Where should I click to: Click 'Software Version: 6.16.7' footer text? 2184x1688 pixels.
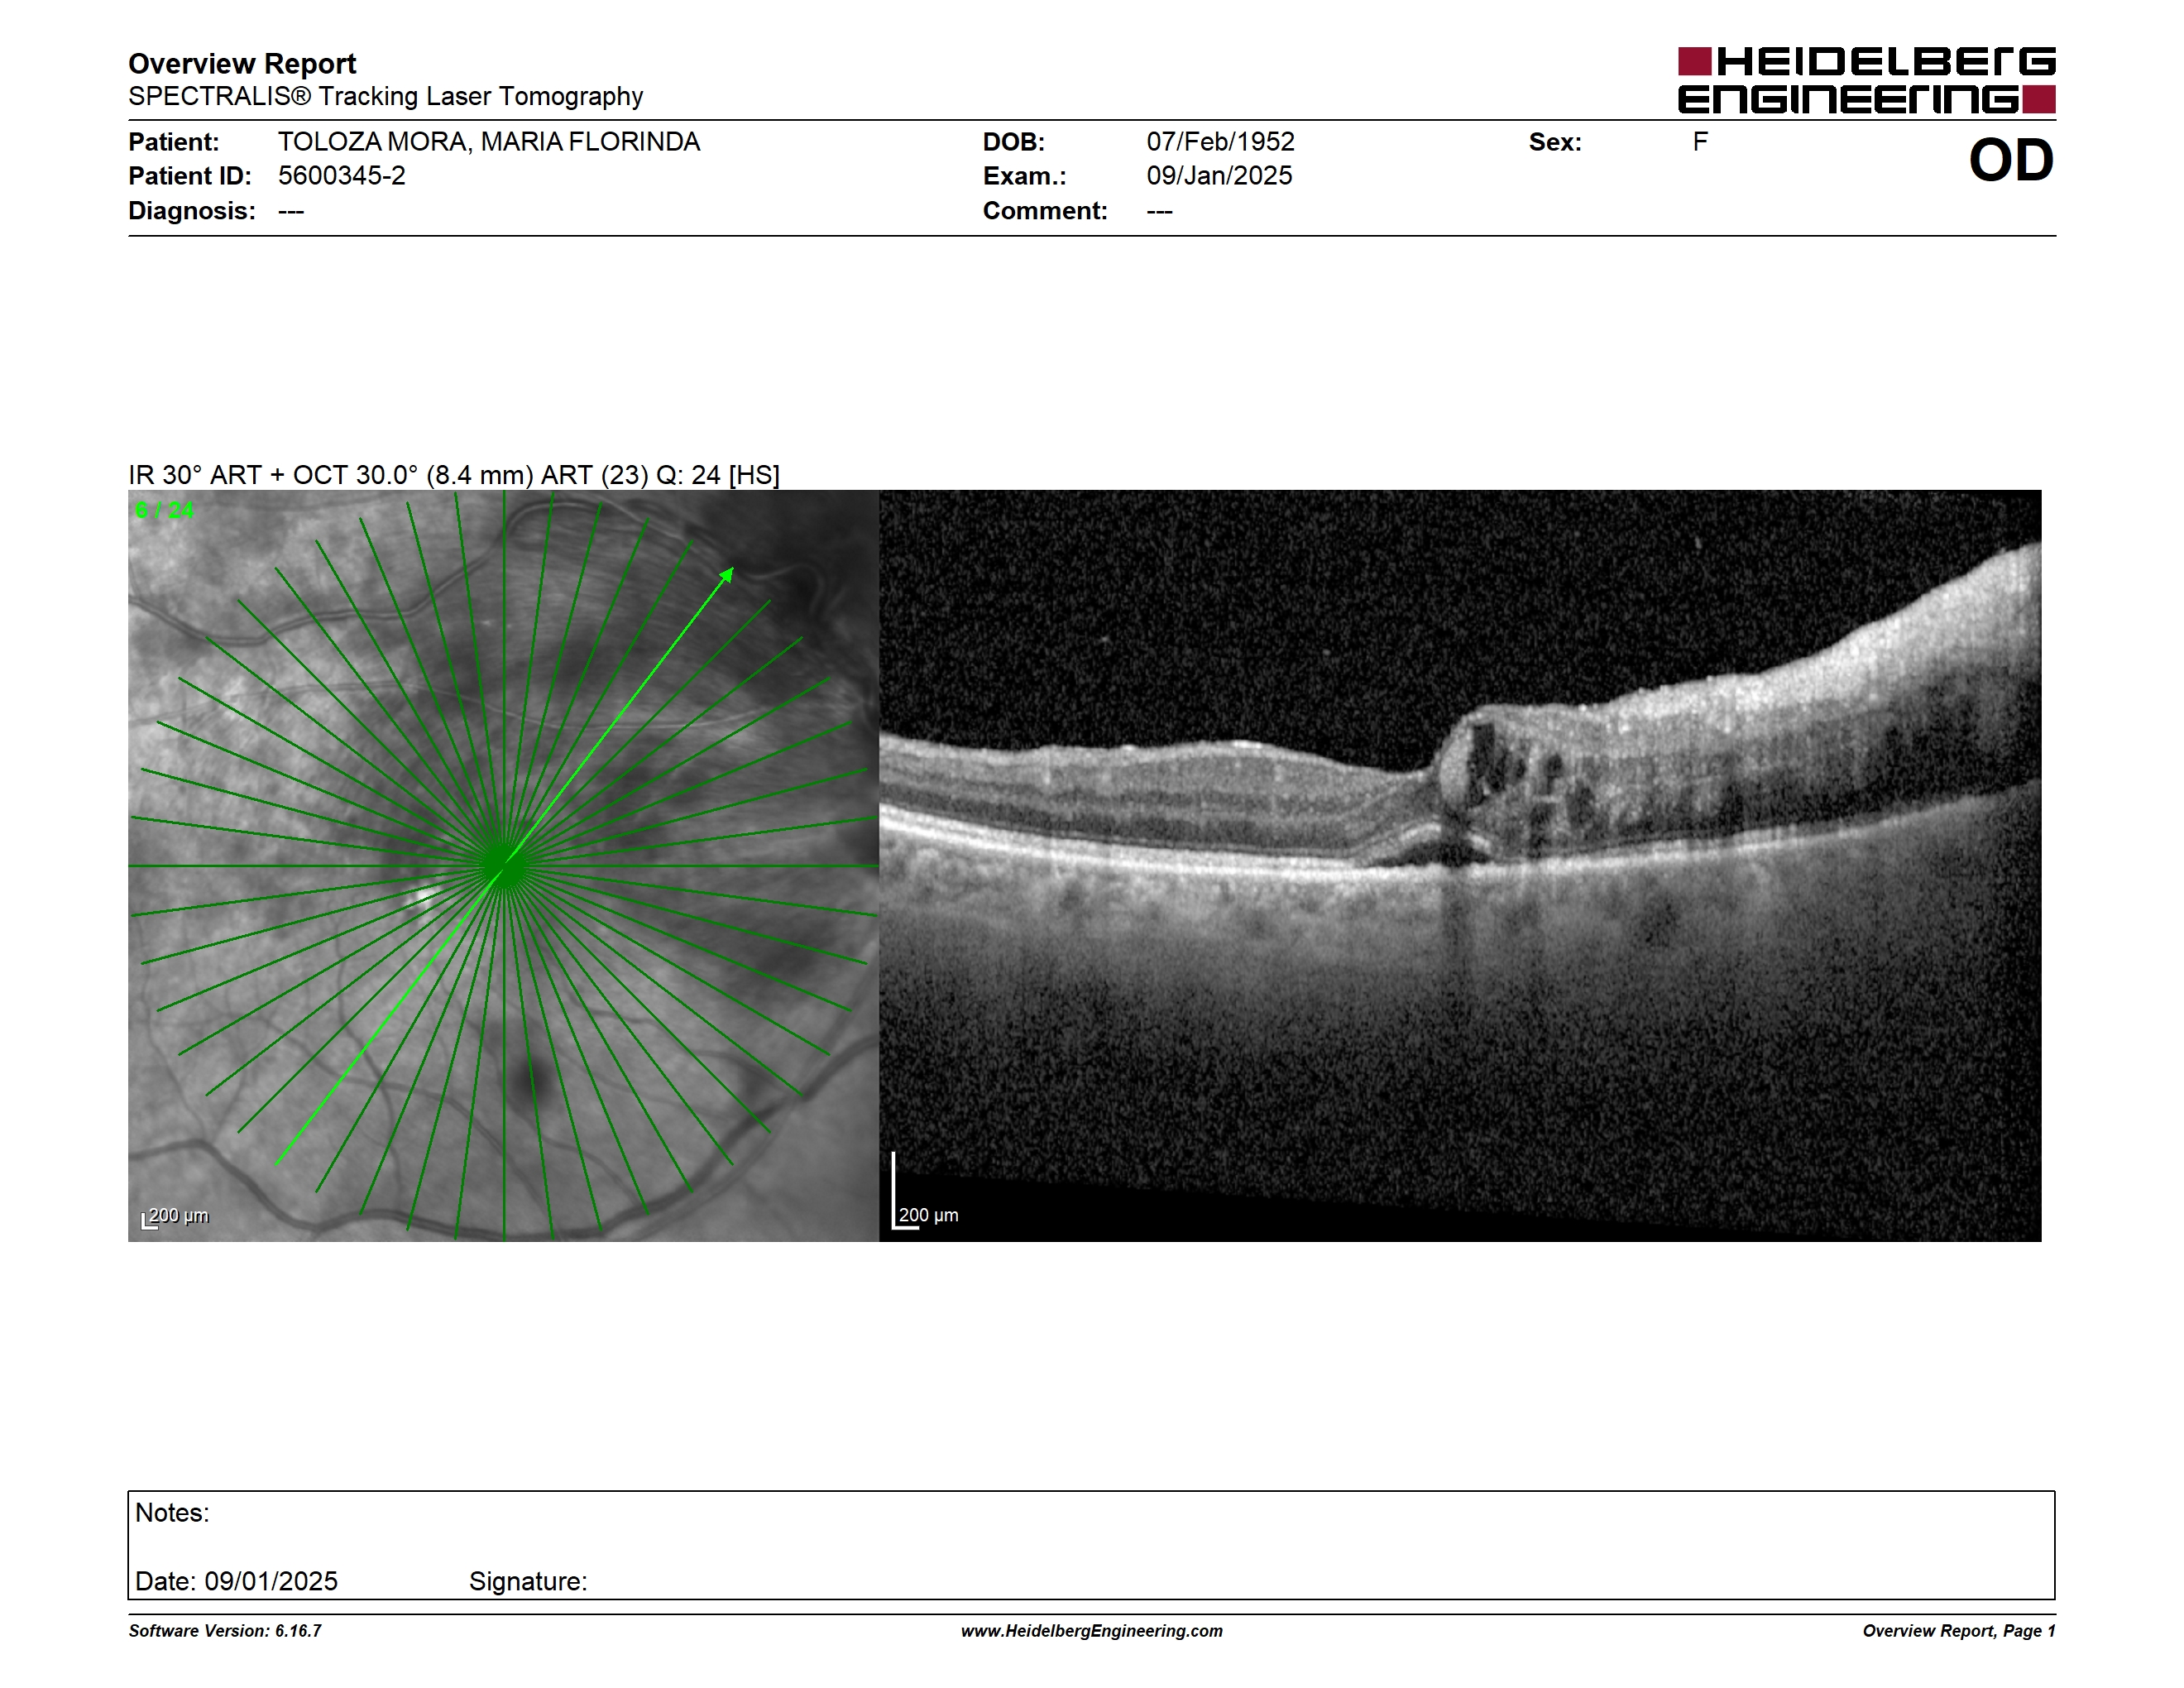pos(225,1631)
